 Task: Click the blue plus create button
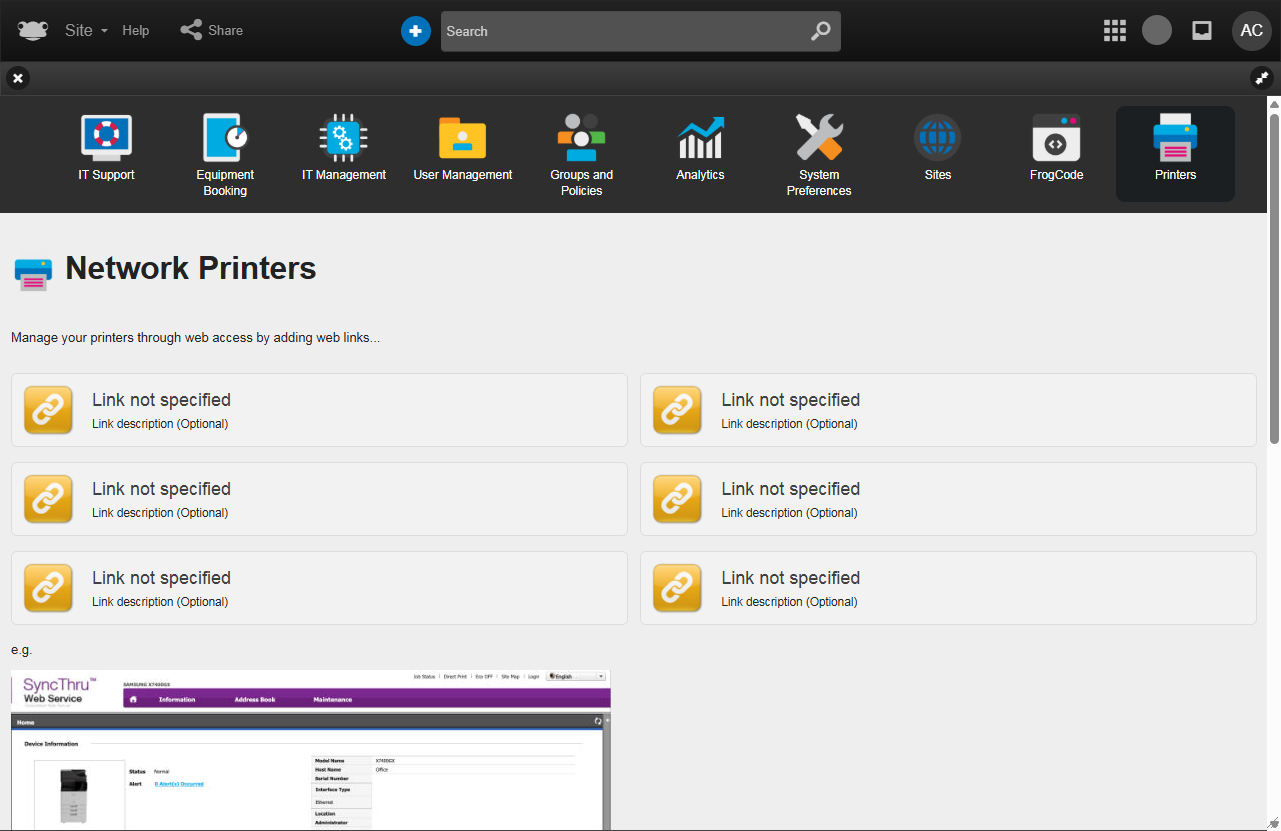tap(415, 31)
